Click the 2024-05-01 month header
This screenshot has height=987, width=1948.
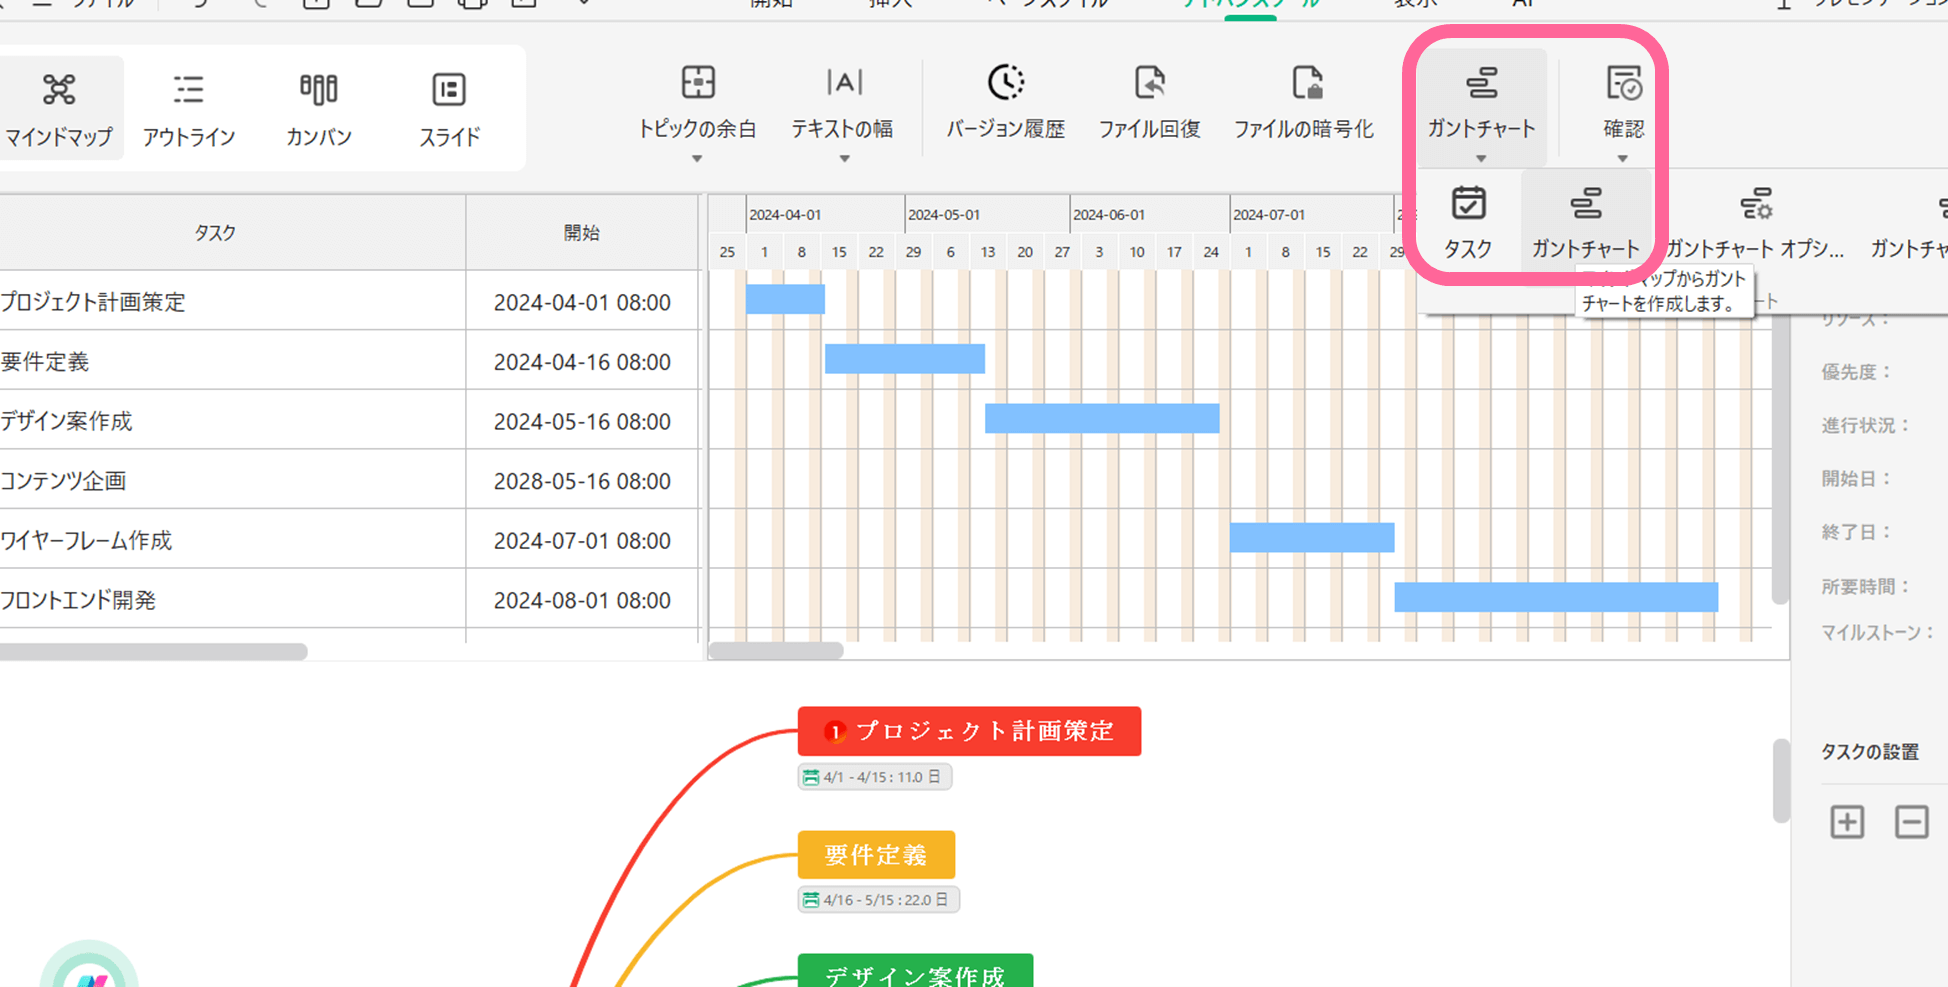pyautogui.click(x=987, y=215)
